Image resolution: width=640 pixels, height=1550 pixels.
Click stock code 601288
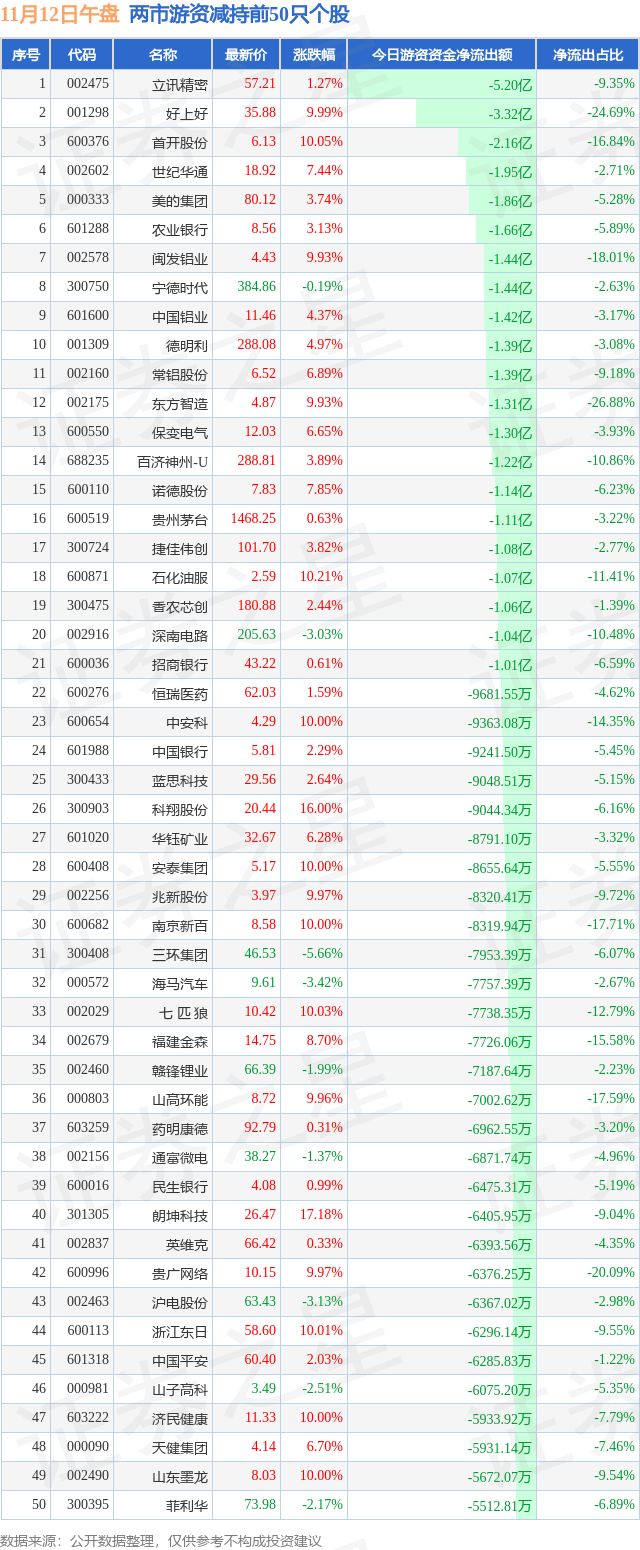88,229
